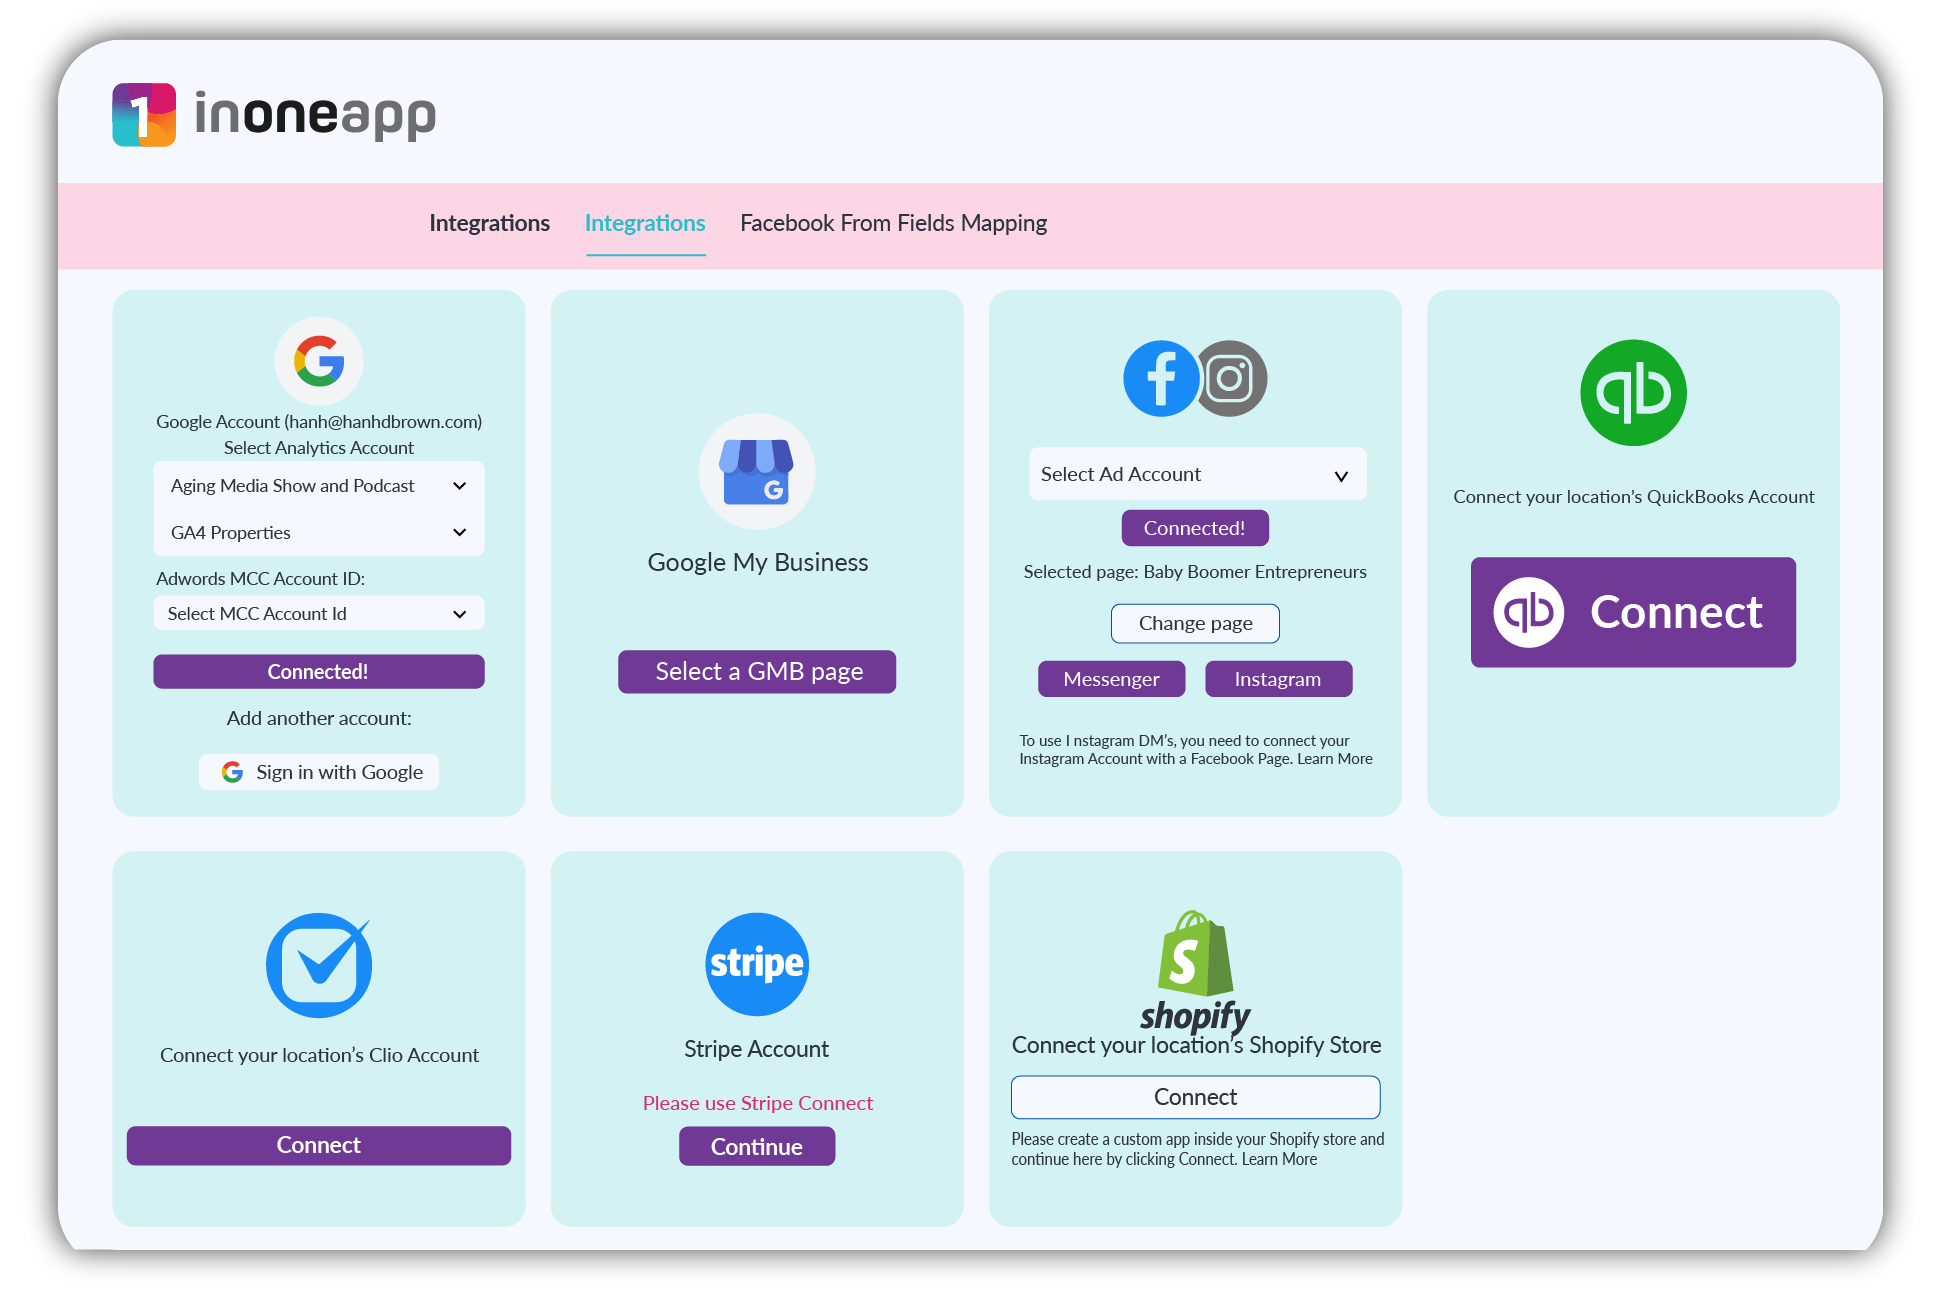Image resolution: width=1941 pixels, height=1309 pixels.
Task: Click Learn More in Instagram DM note
Action: coord(1335,759)
